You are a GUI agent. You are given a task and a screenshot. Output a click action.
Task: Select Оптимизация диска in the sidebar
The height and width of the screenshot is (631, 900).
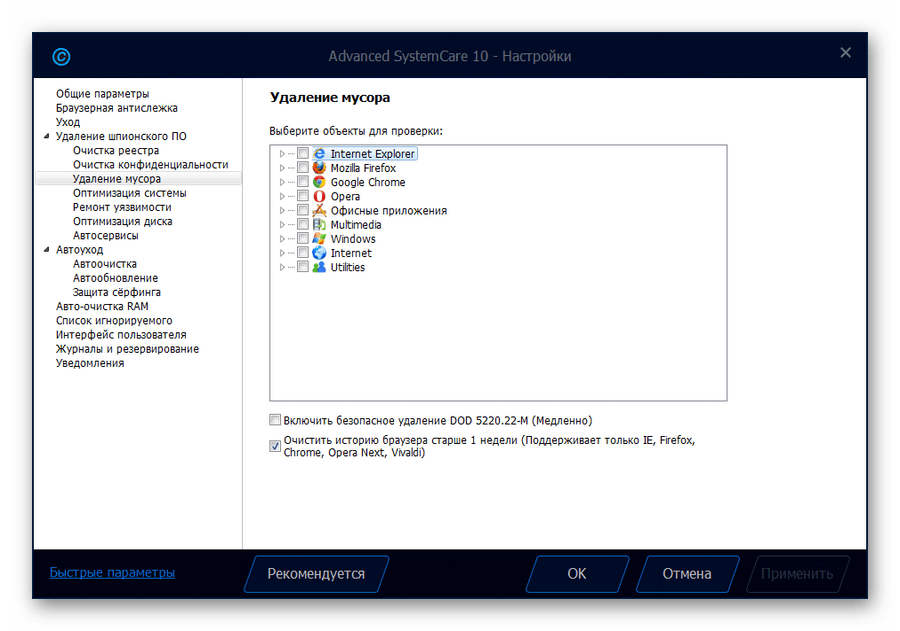tap(122, 221)
